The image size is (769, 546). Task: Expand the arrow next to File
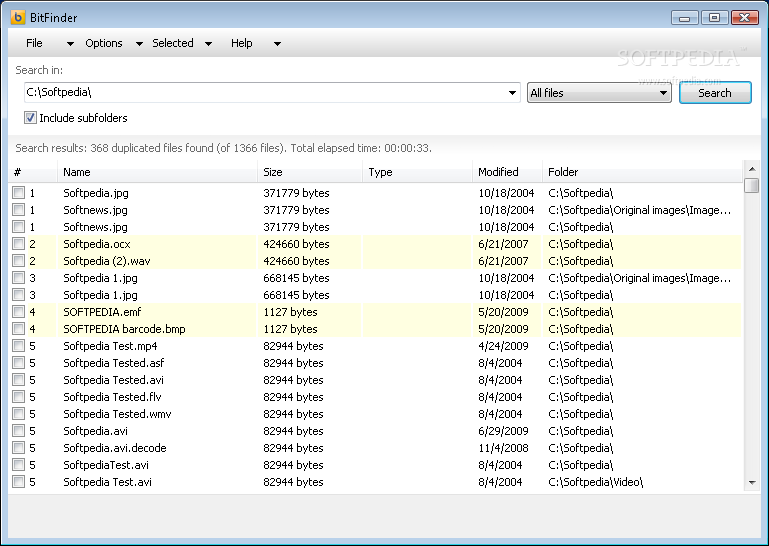pos(70,44)
